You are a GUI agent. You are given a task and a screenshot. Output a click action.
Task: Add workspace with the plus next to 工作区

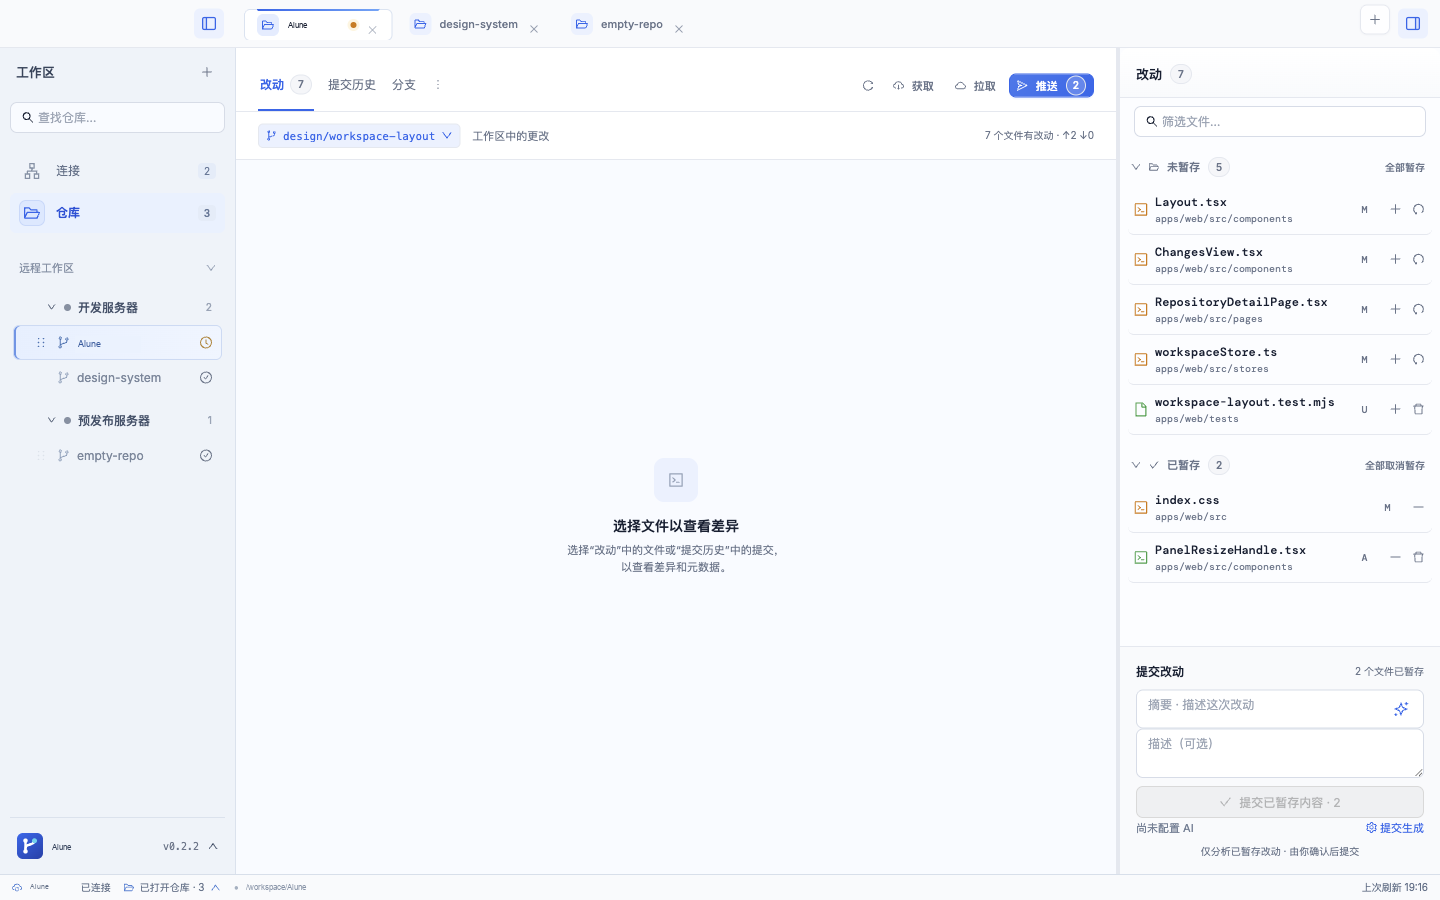click(207, 72)
